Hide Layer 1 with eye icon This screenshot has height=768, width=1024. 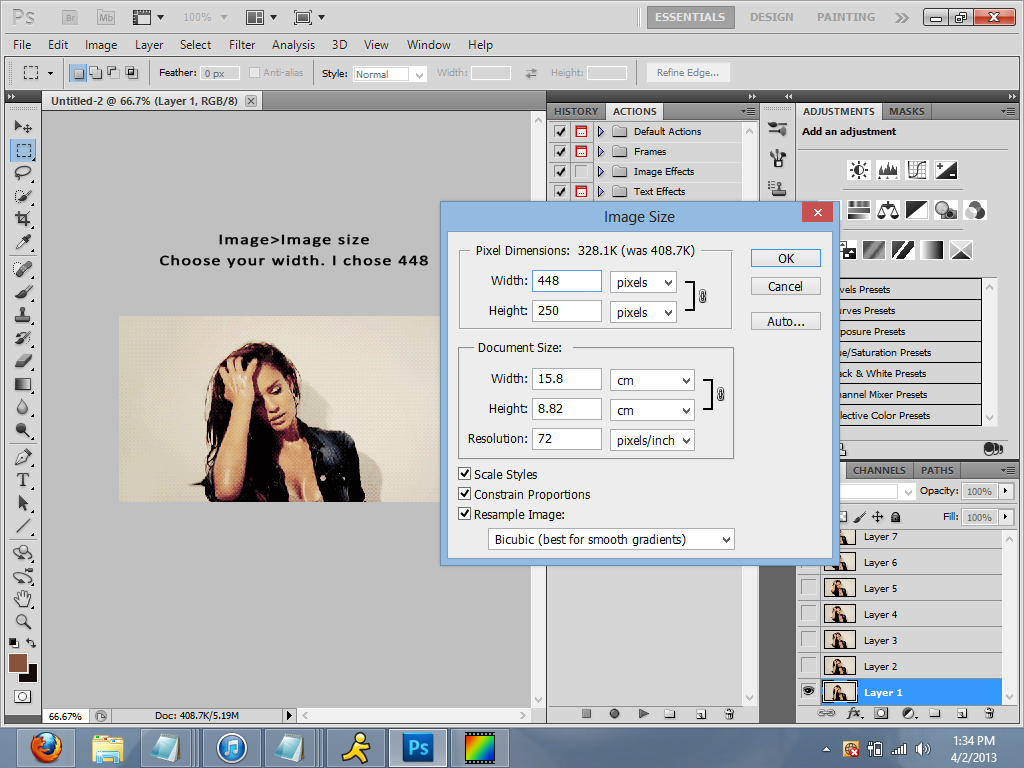pos(808,692)
